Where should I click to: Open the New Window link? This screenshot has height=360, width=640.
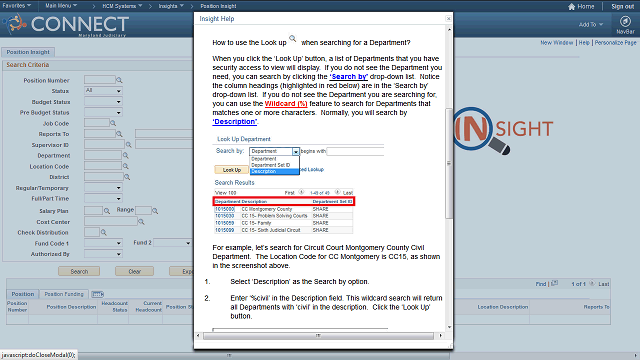(x=557, y=42)
